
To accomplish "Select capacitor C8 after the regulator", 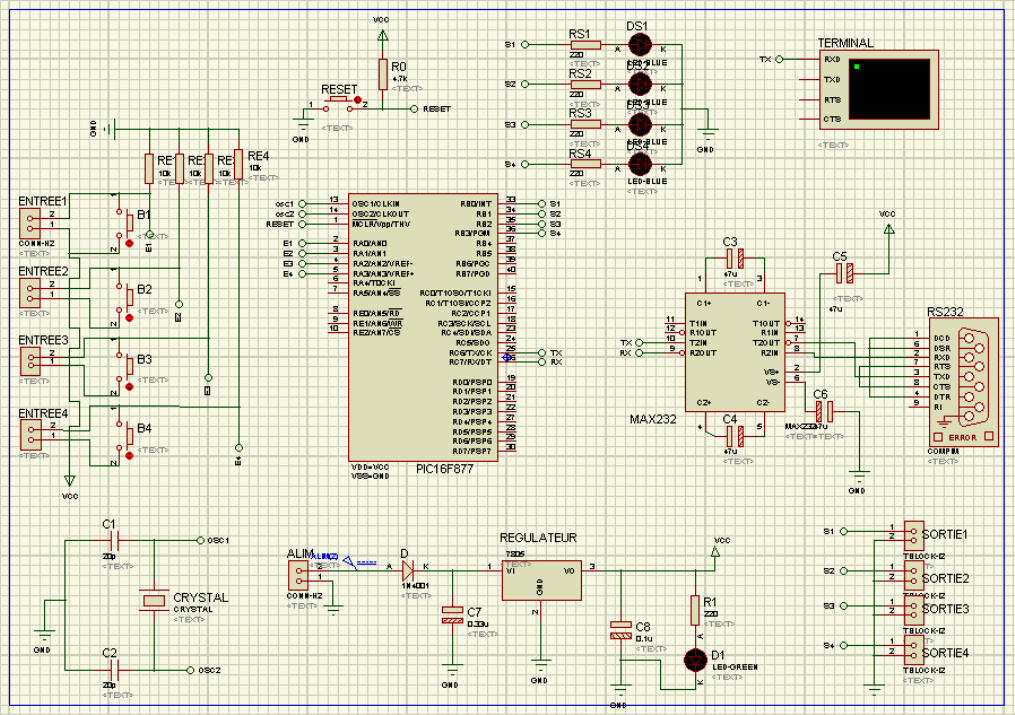I will 620,630.
